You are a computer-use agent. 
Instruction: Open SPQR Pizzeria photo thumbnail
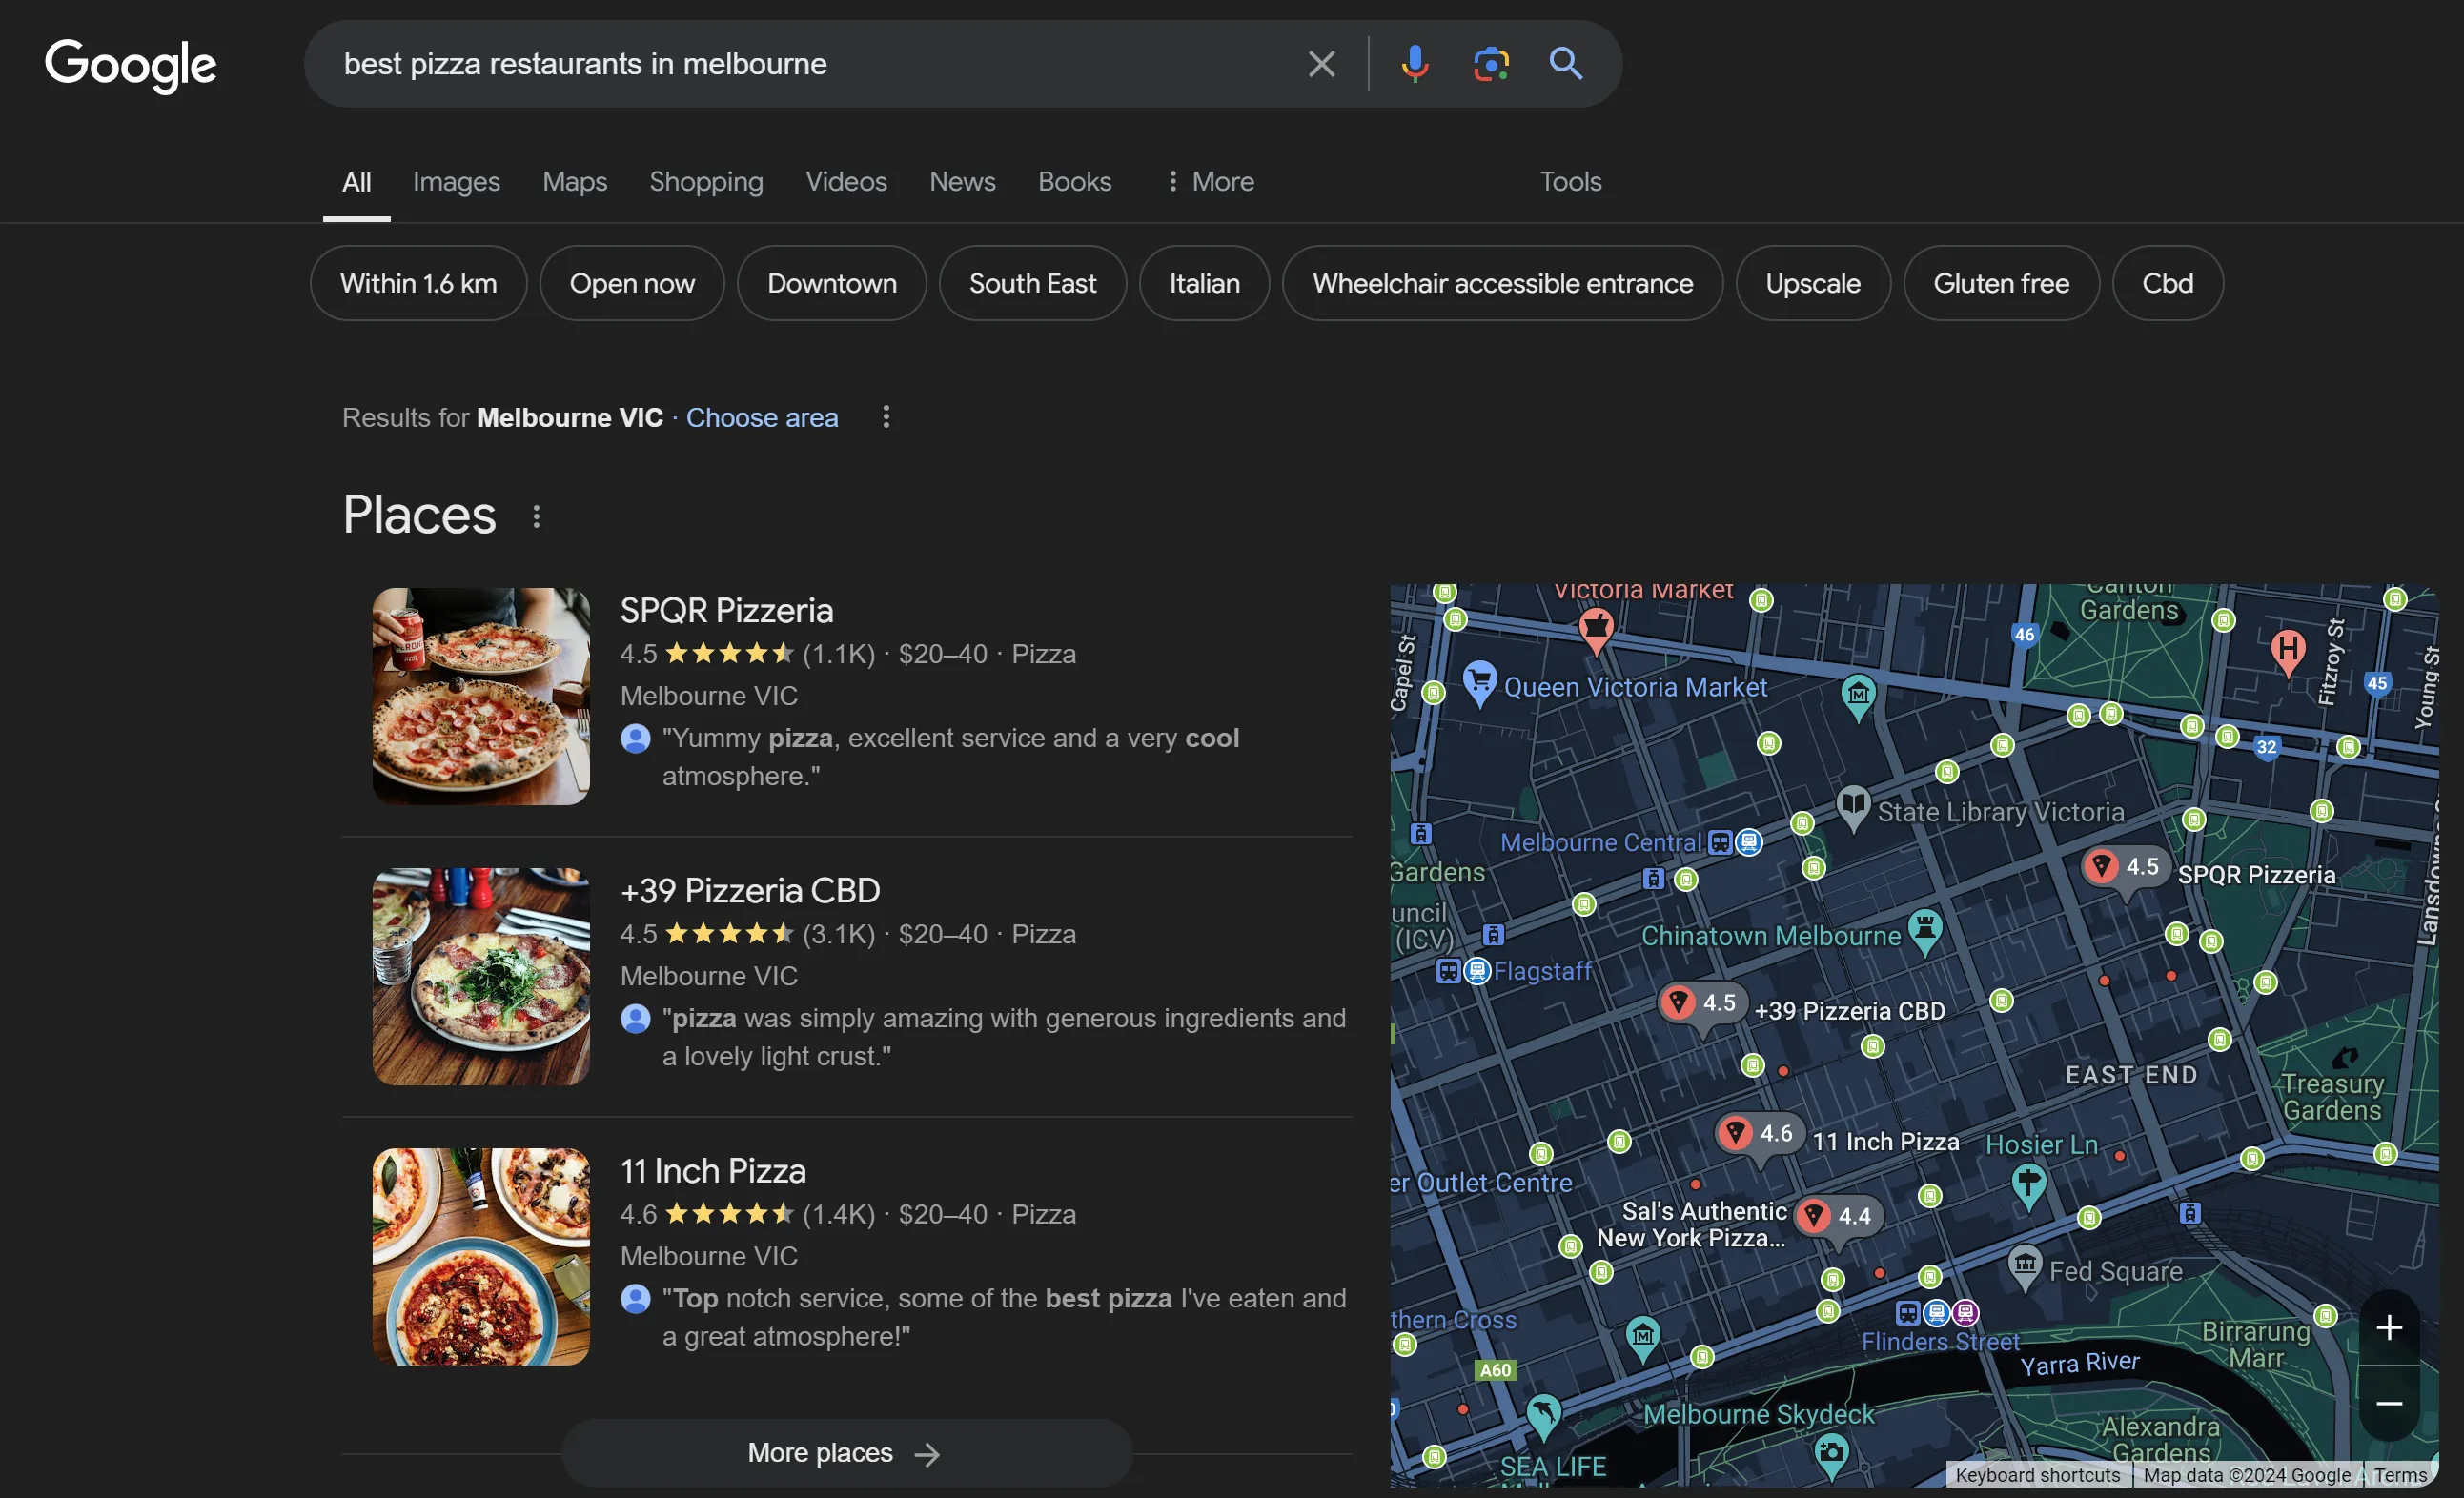tap(481, 696)
